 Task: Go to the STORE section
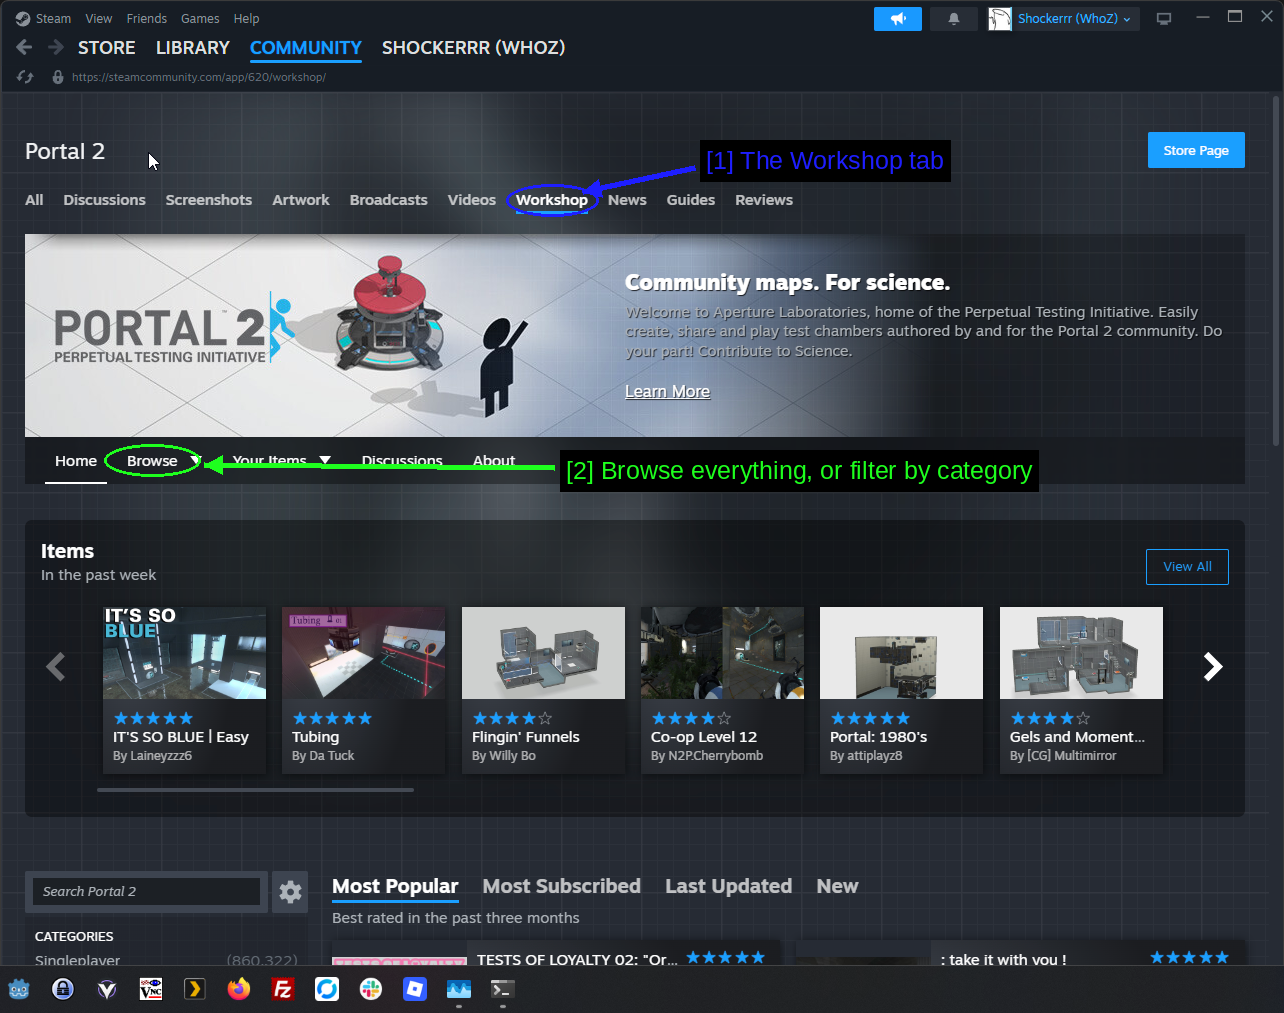(107, 48)
